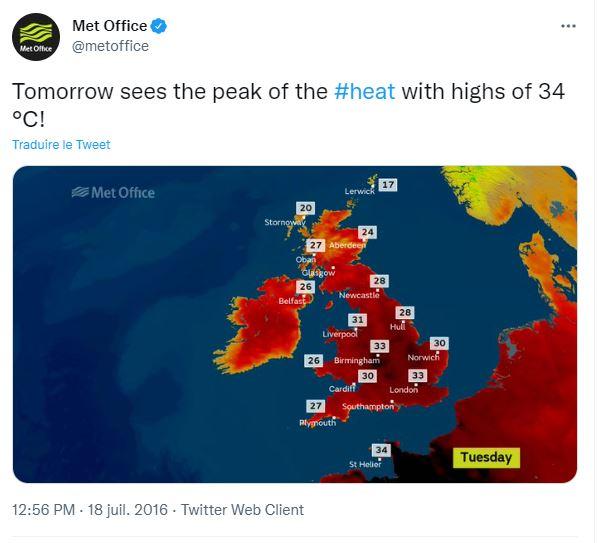Click the blue verified badge

pos(159,26)
